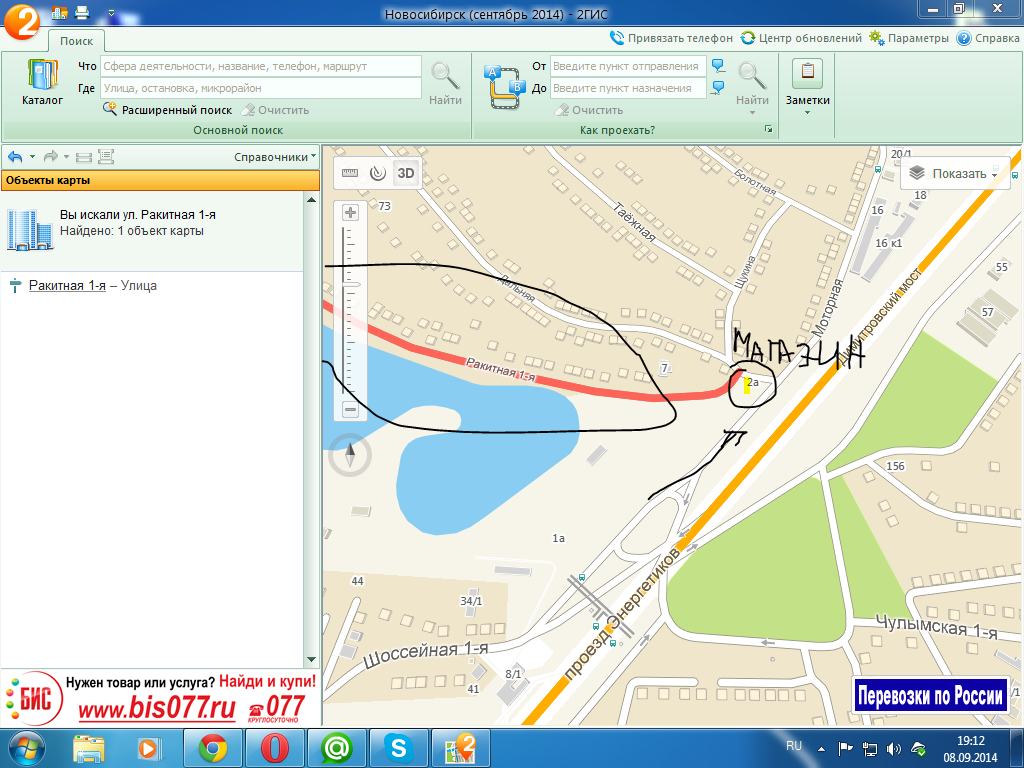
Task: Toggle the 3D map view
Action: [406, 172]
